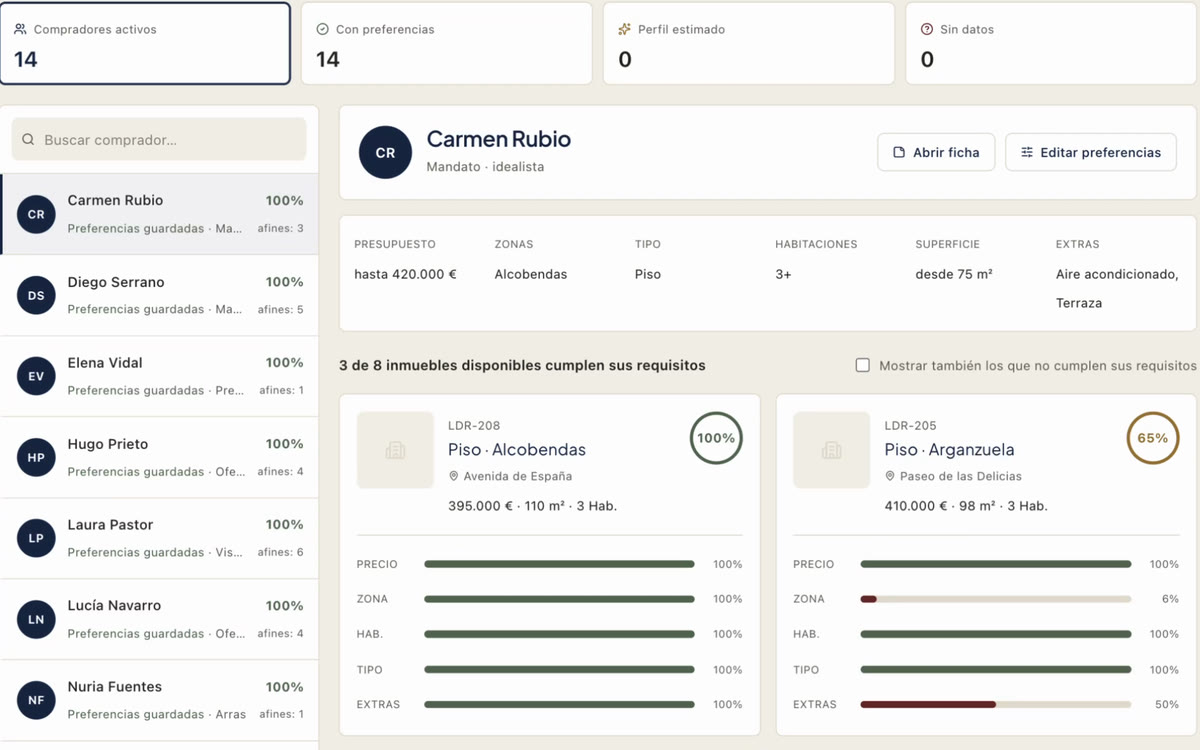Click '410.000 € · 98 m² · 3 Hab.' details

pos(966,506)
